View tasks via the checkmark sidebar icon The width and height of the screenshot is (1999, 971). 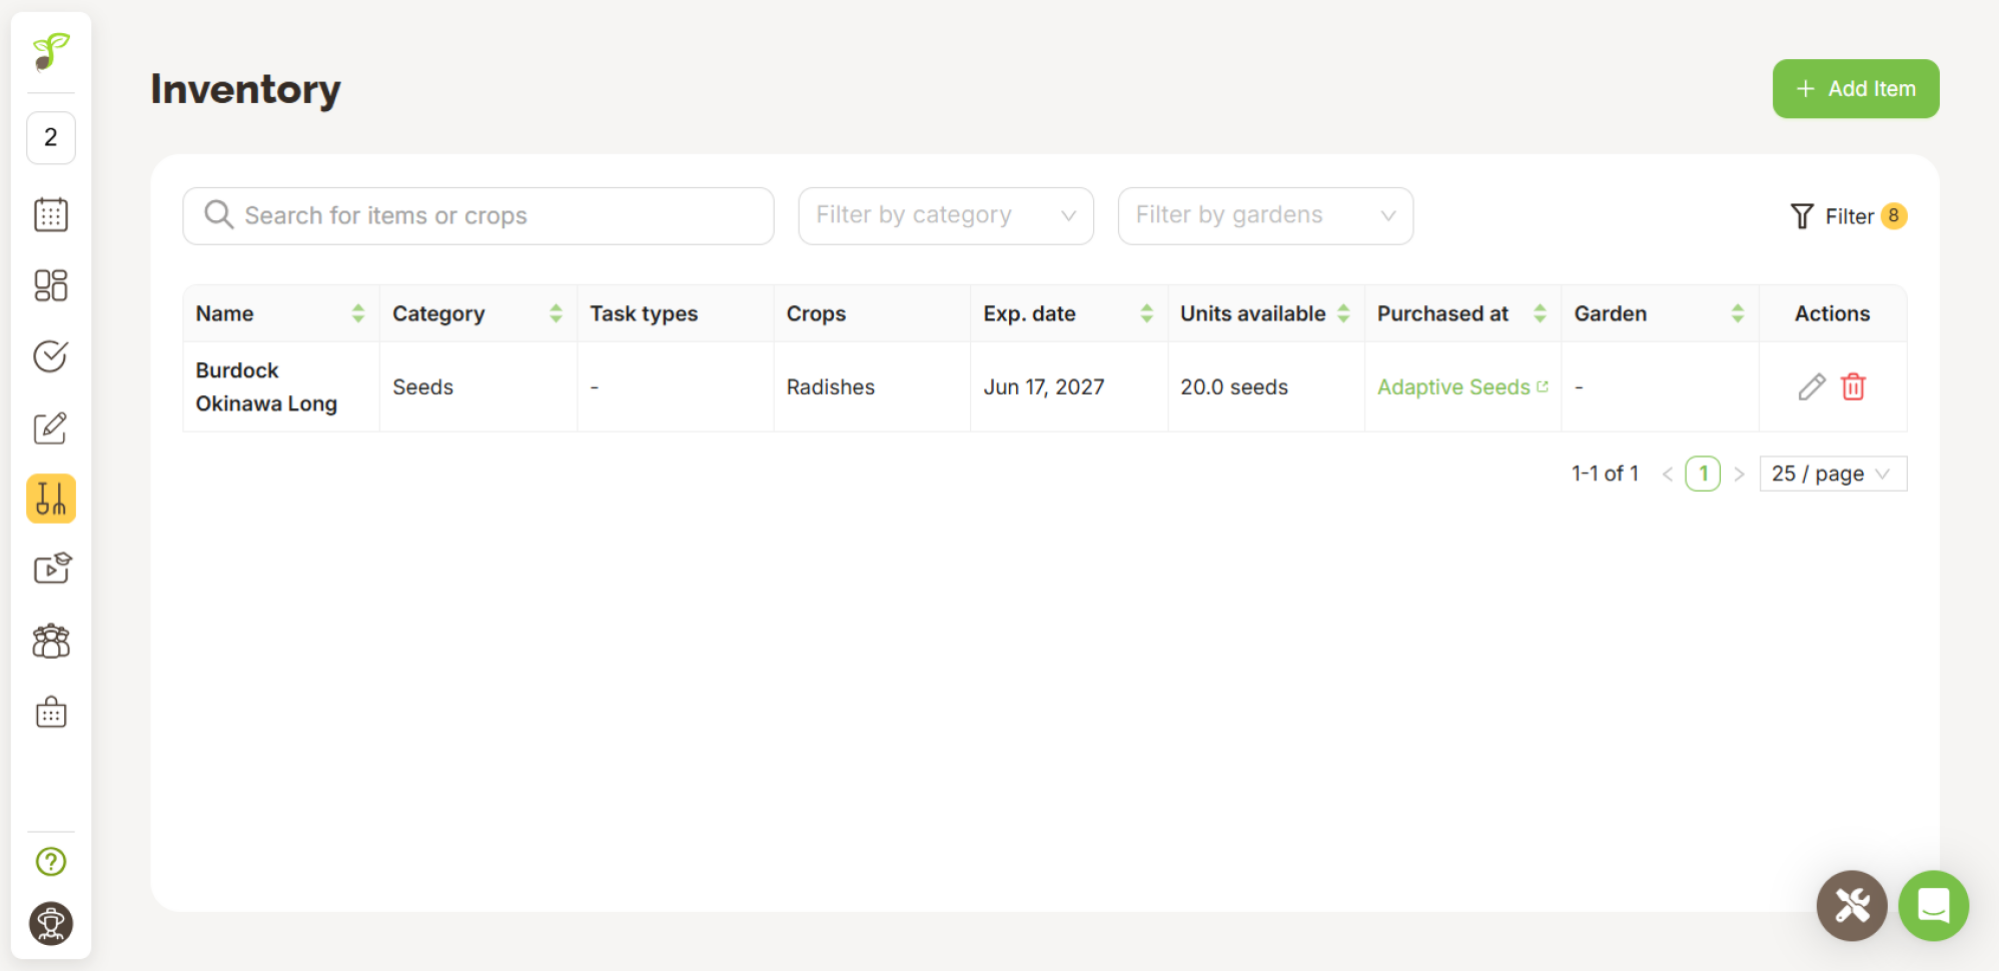50,356
